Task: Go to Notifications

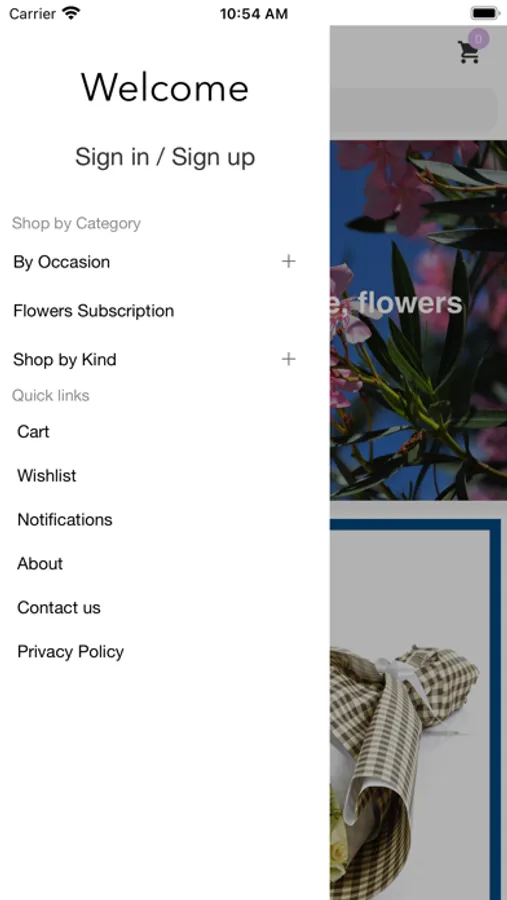Action: pos(65,519)
